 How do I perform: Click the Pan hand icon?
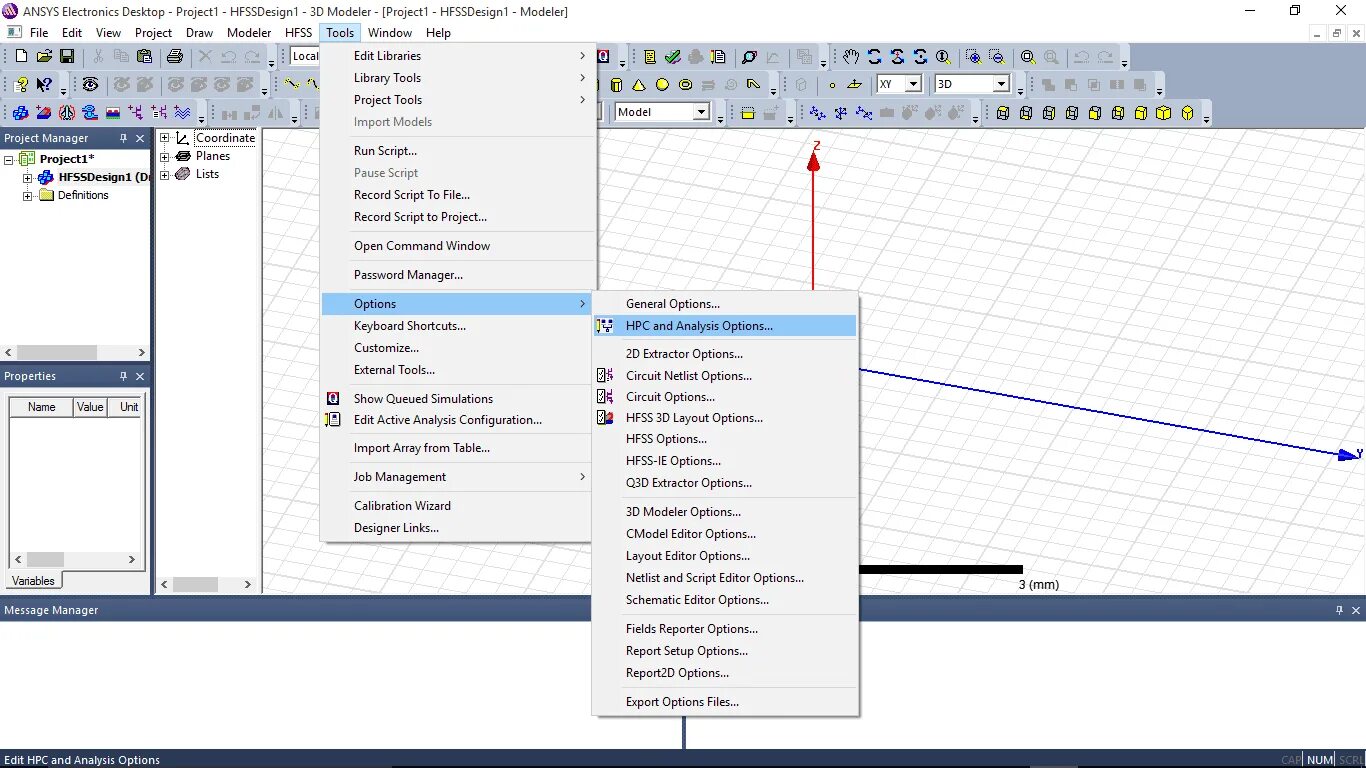click(850, 57)
